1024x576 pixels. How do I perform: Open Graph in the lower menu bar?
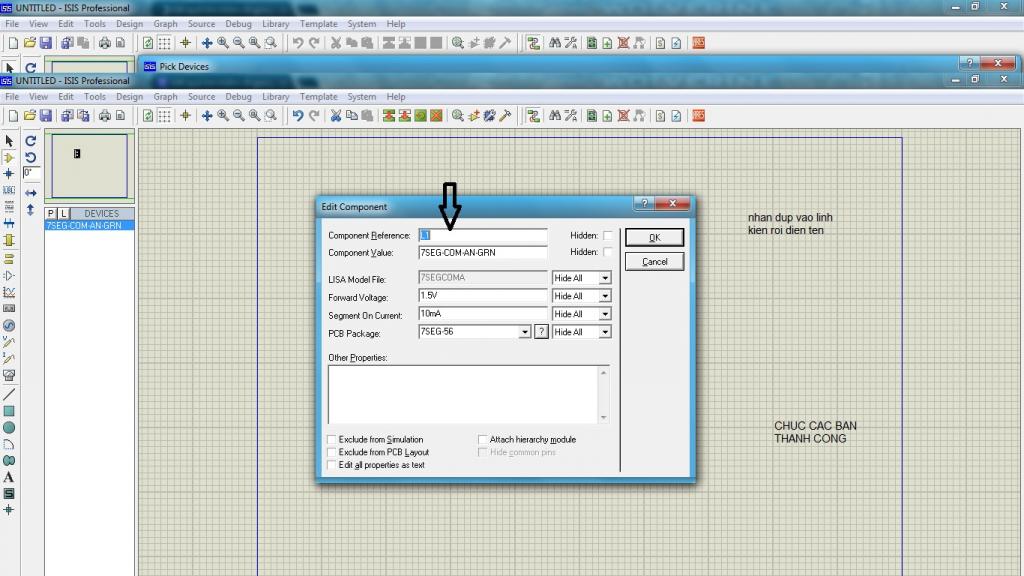click(165, 97)
